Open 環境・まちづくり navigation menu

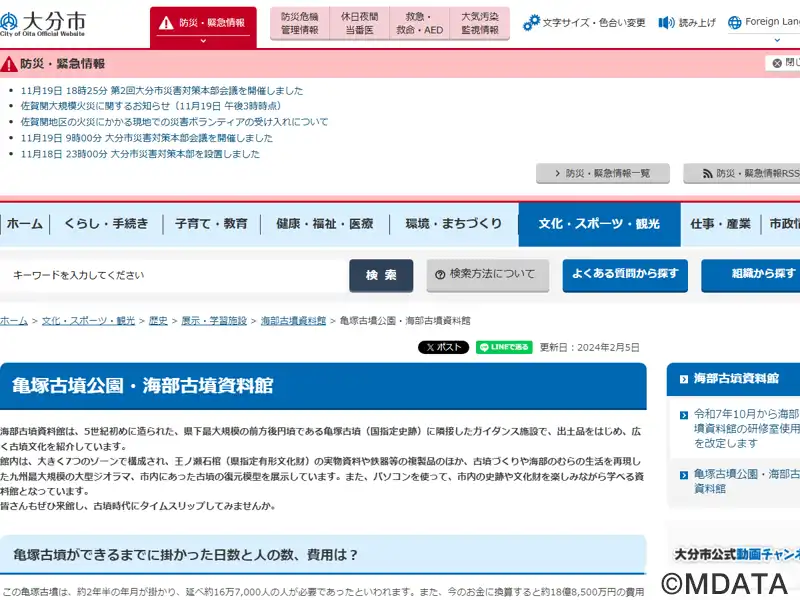point(454,224)
